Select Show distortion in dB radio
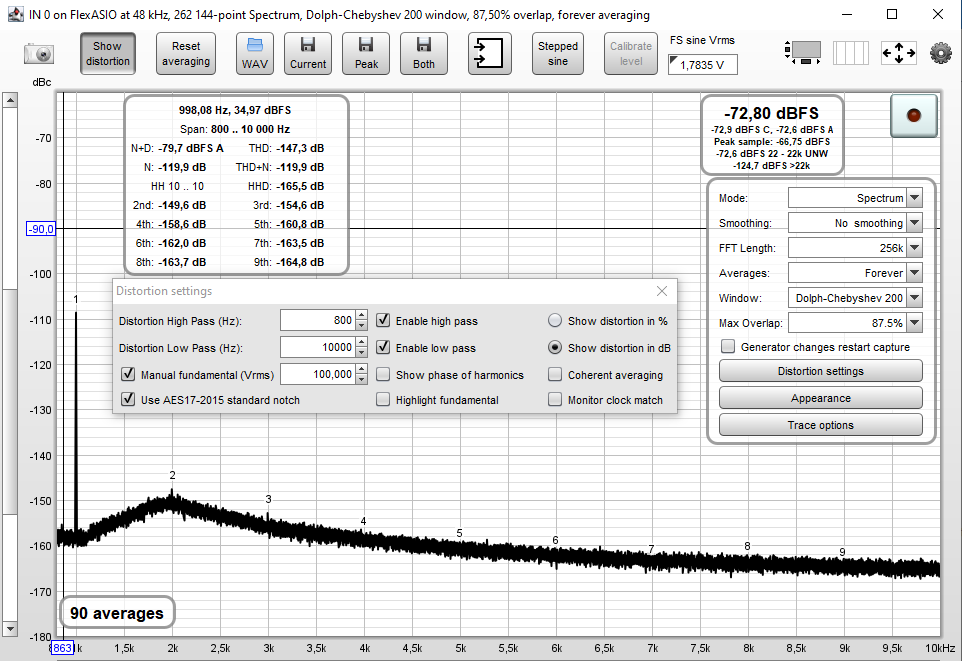Image resolution: width=962 pixels, height=661 pixels. [x=555, y=347]
